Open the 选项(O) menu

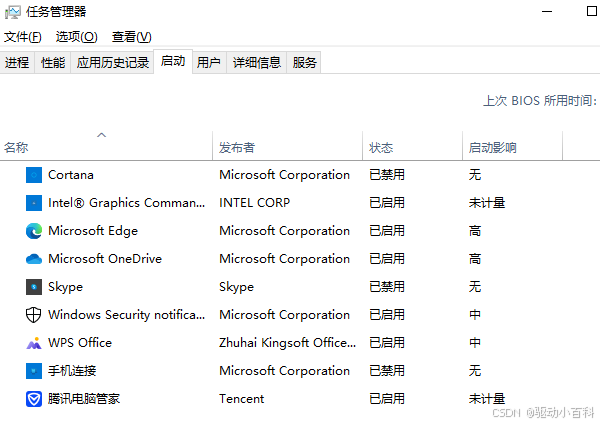[77, 37]
